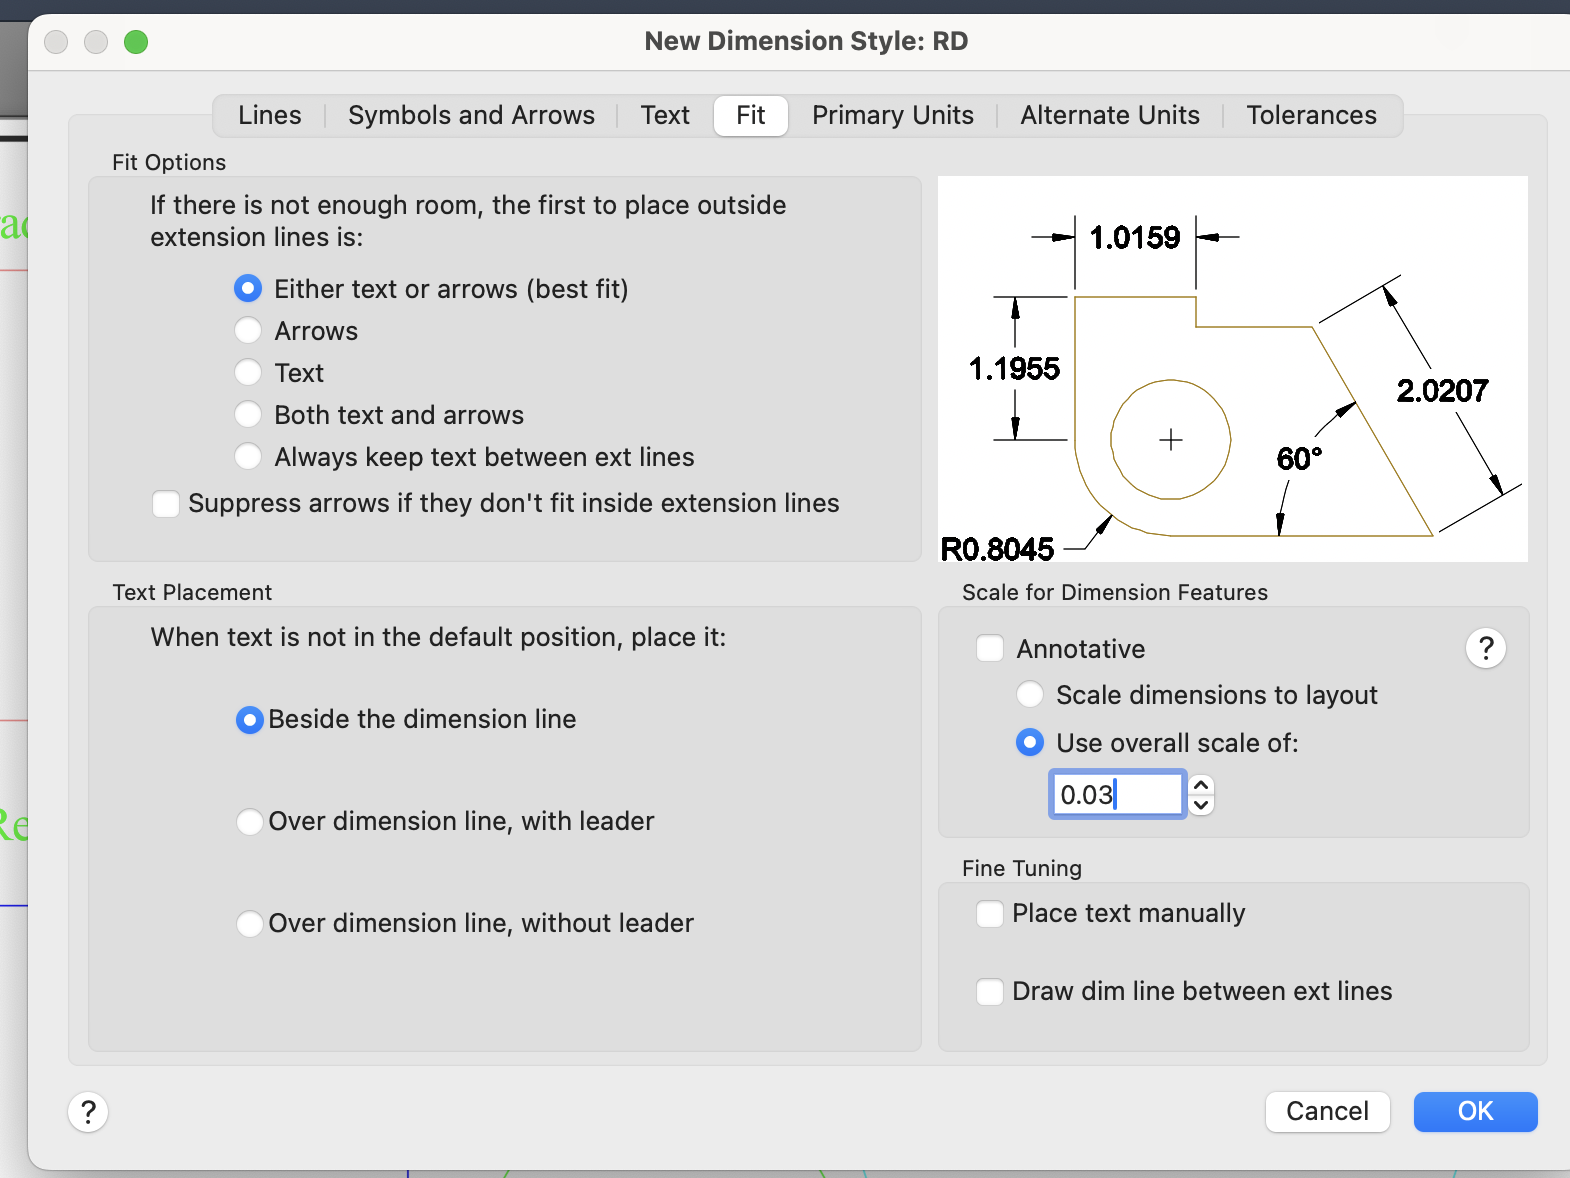
Task: Switch to the Symbols and Arrows tab
Action: pyautogui.click(x=471, y=116)
